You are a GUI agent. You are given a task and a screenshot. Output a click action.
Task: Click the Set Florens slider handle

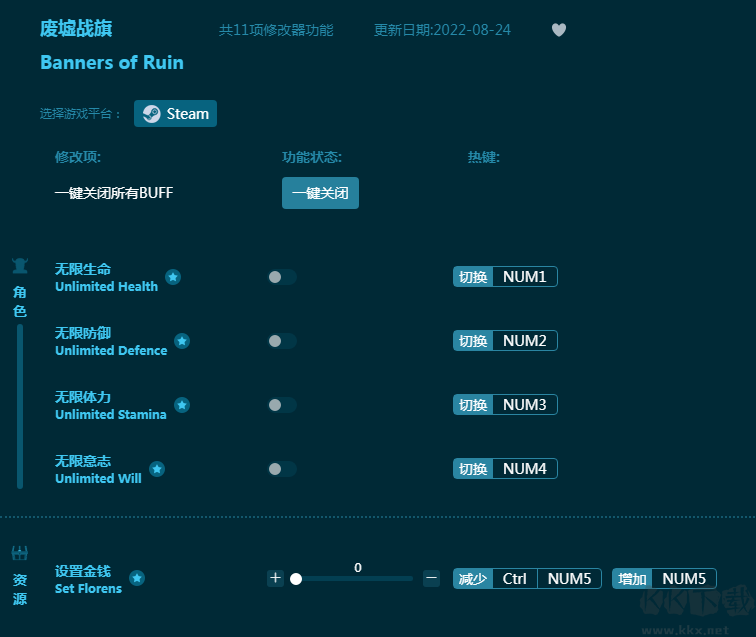pos(296,578)
